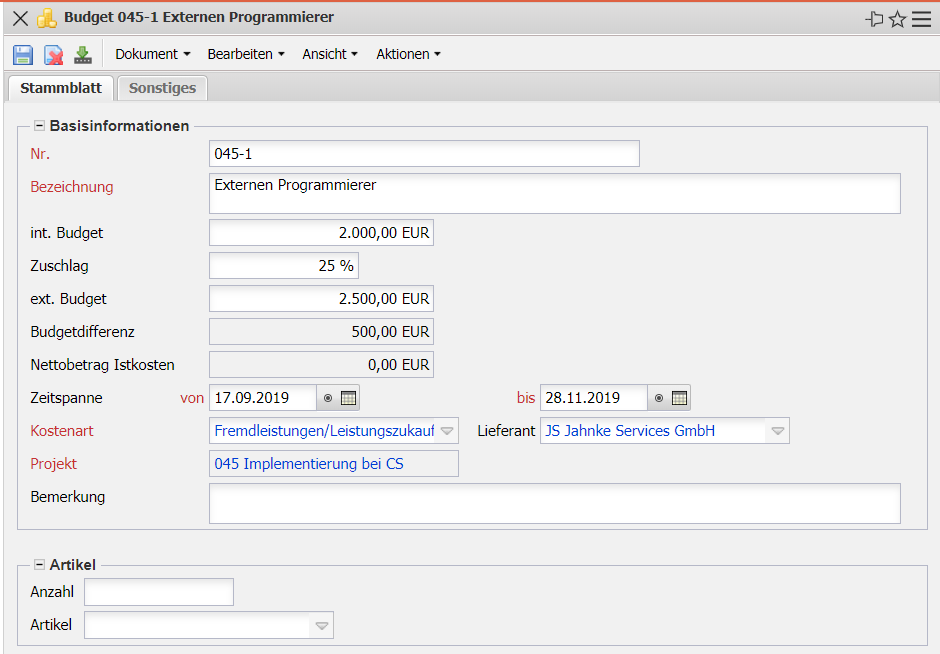Click the delete icon with red X

[54, 55]
